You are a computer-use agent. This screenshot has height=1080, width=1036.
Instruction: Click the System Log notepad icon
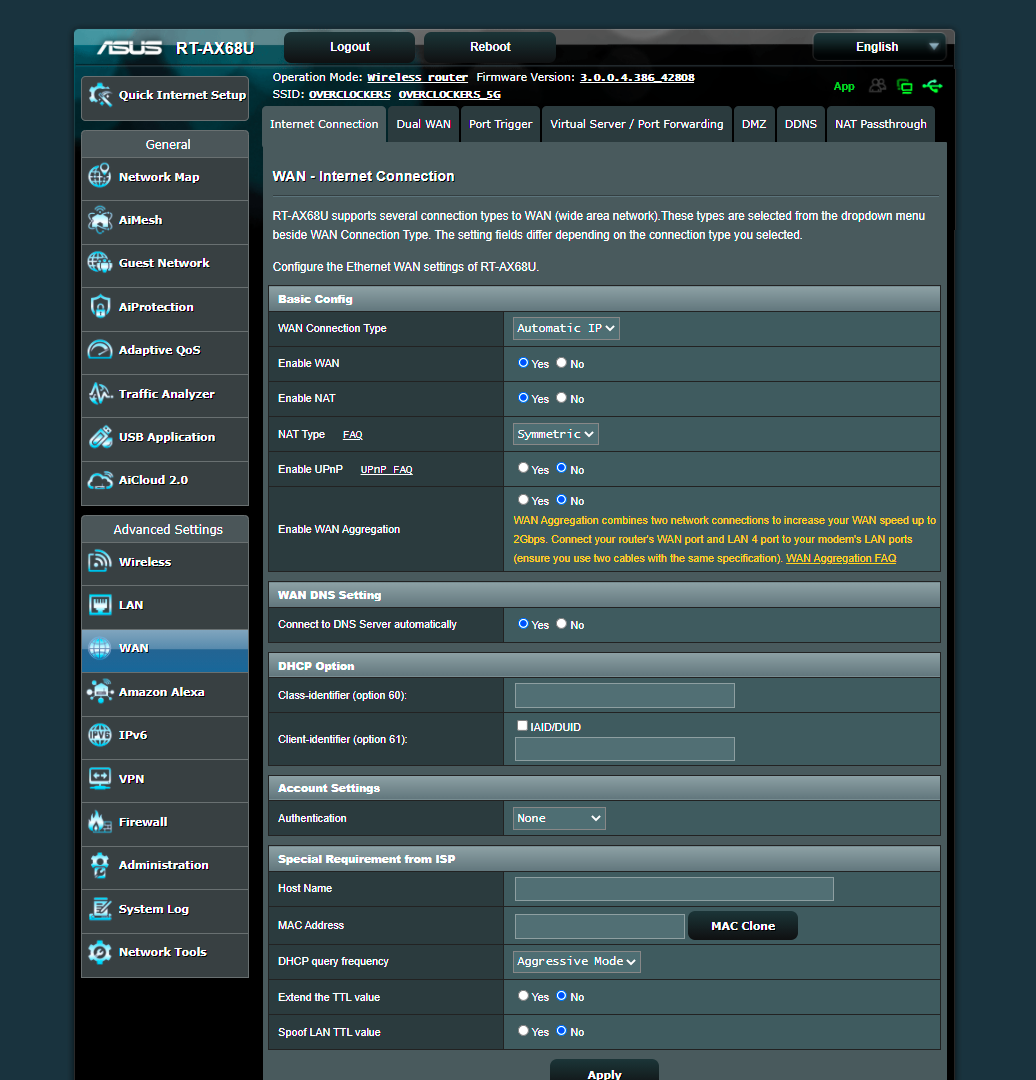[100, 908]
